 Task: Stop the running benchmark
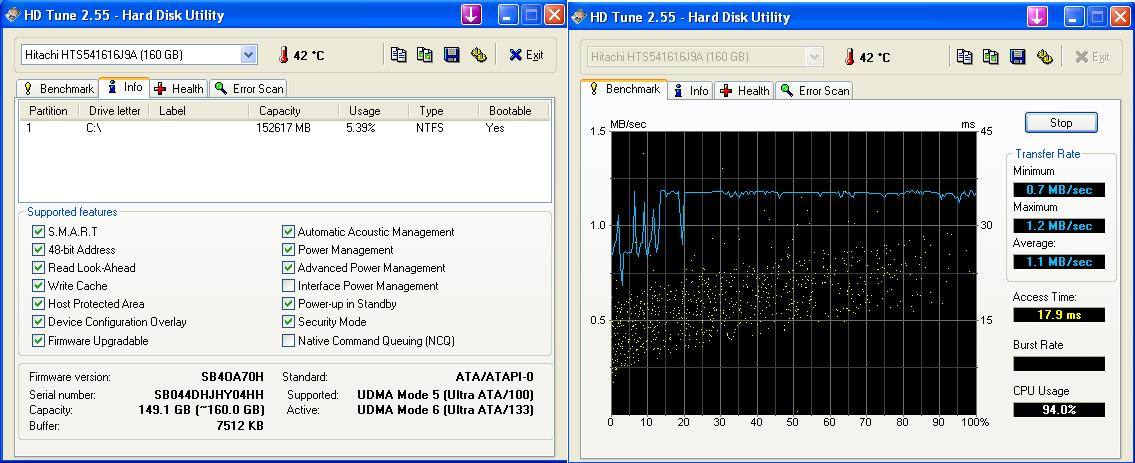1060,122
